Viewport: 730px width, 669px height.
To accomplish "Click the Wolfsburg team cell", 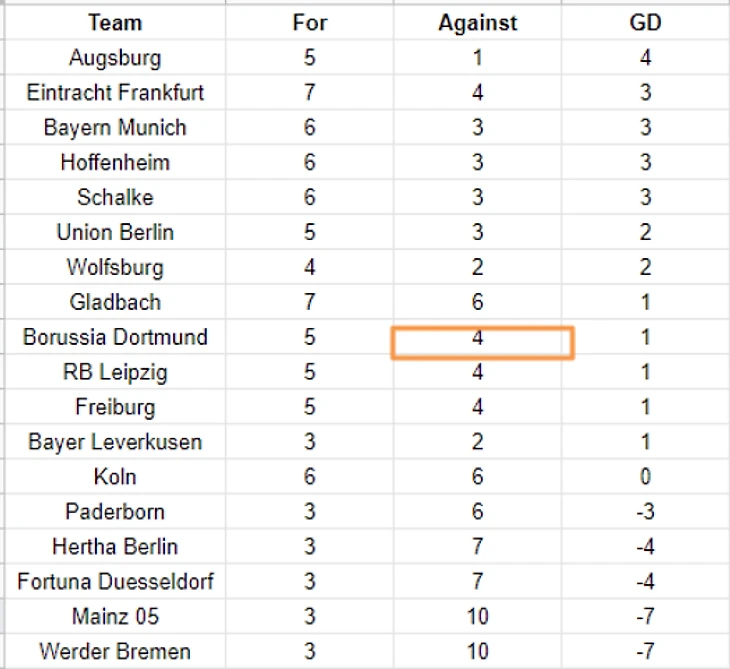I will point(115,267).
